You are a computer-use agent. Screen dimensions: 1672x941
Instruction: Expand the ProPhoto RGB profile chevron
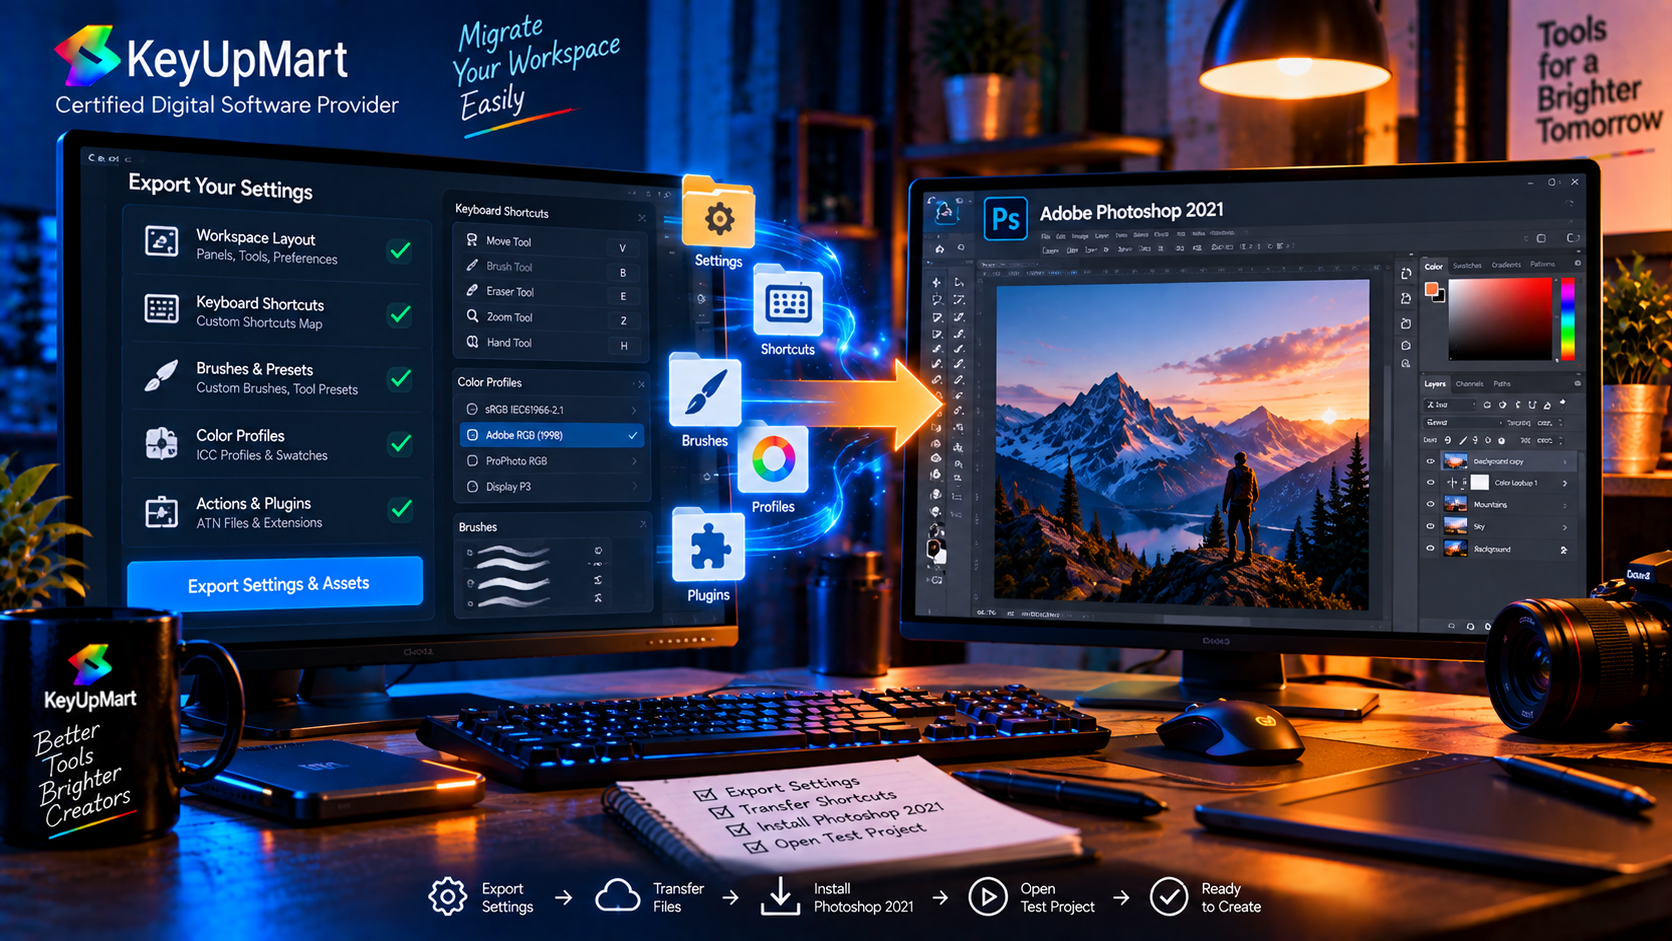(x=634, y=461)
